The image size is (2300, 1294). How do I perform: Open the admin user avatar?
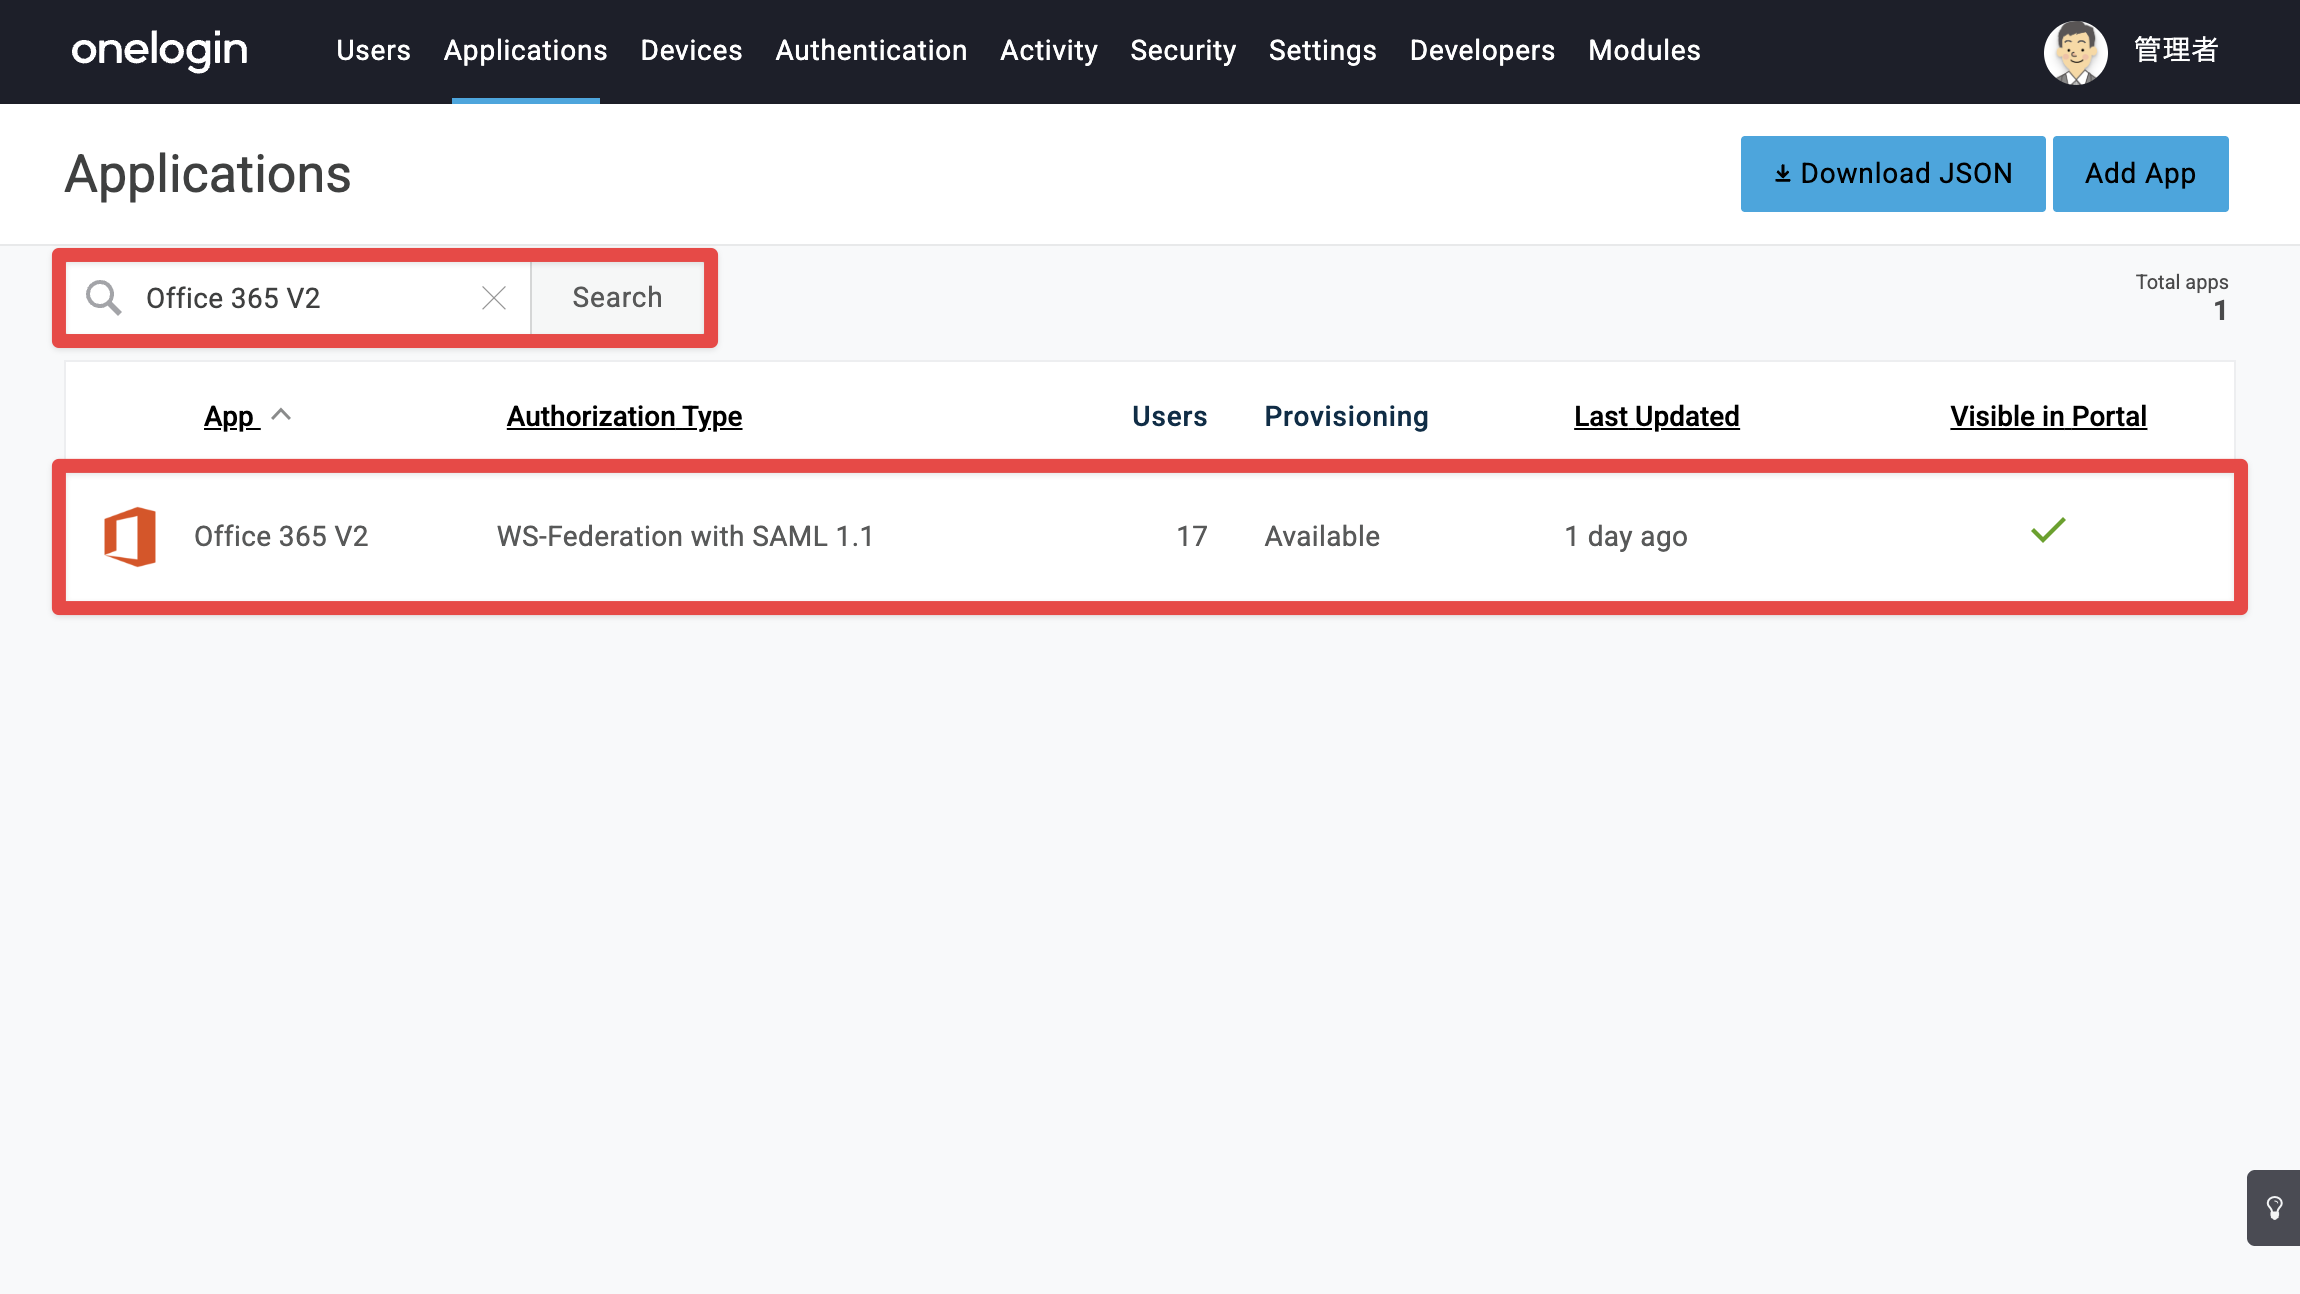click(2075, 51)
